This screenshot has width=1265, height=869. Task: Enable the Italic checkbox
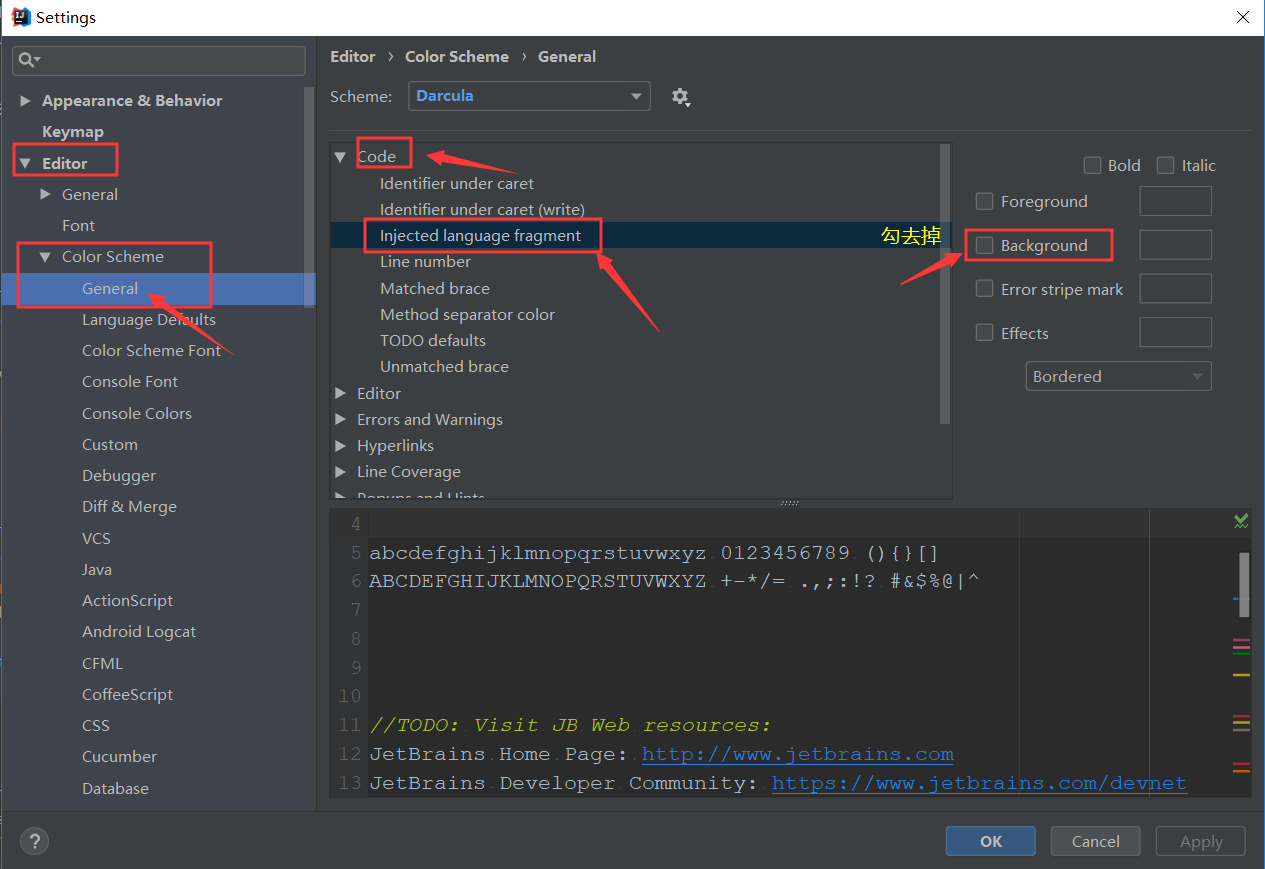pos(1165,165)
